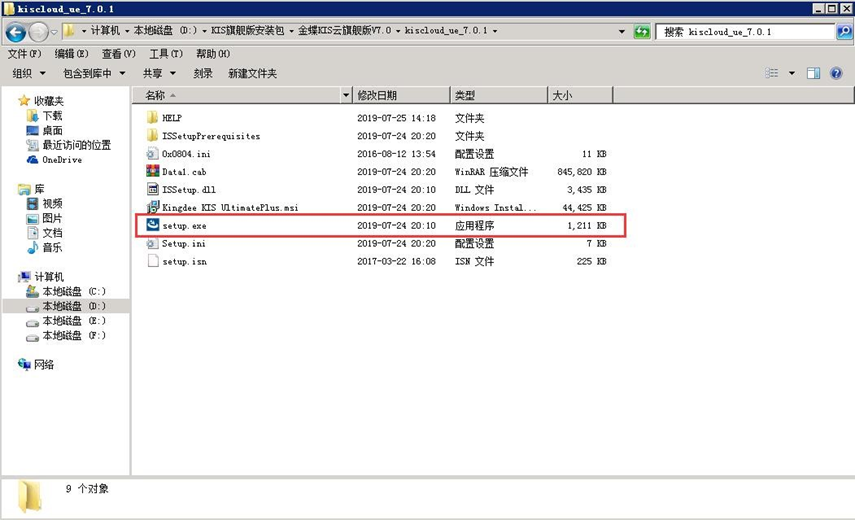Viewport: 855px width, 520px height.
Task: Open OneDrive in the navigation pane
Action: coord(62,160)
